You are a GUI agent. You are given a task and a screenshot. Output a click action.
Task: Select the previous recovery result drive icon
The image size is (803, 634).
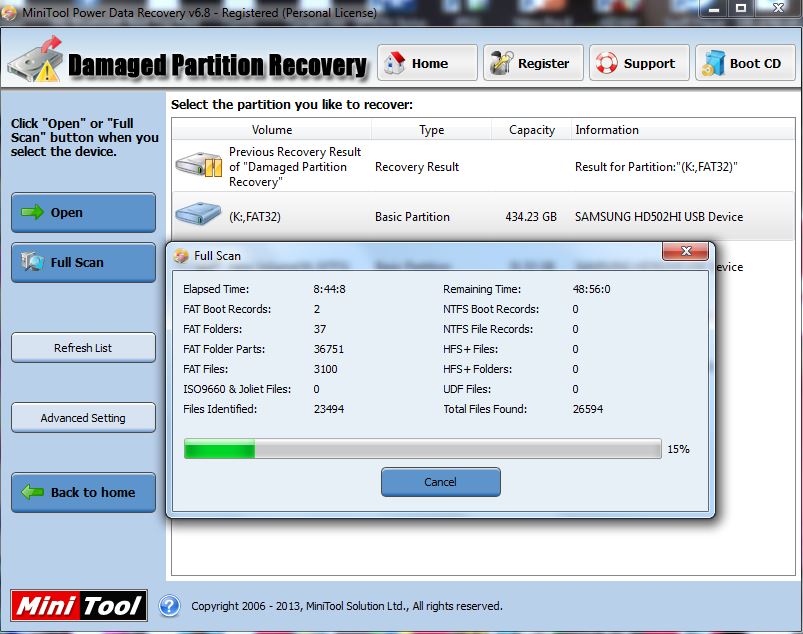[x=199, y=167]
